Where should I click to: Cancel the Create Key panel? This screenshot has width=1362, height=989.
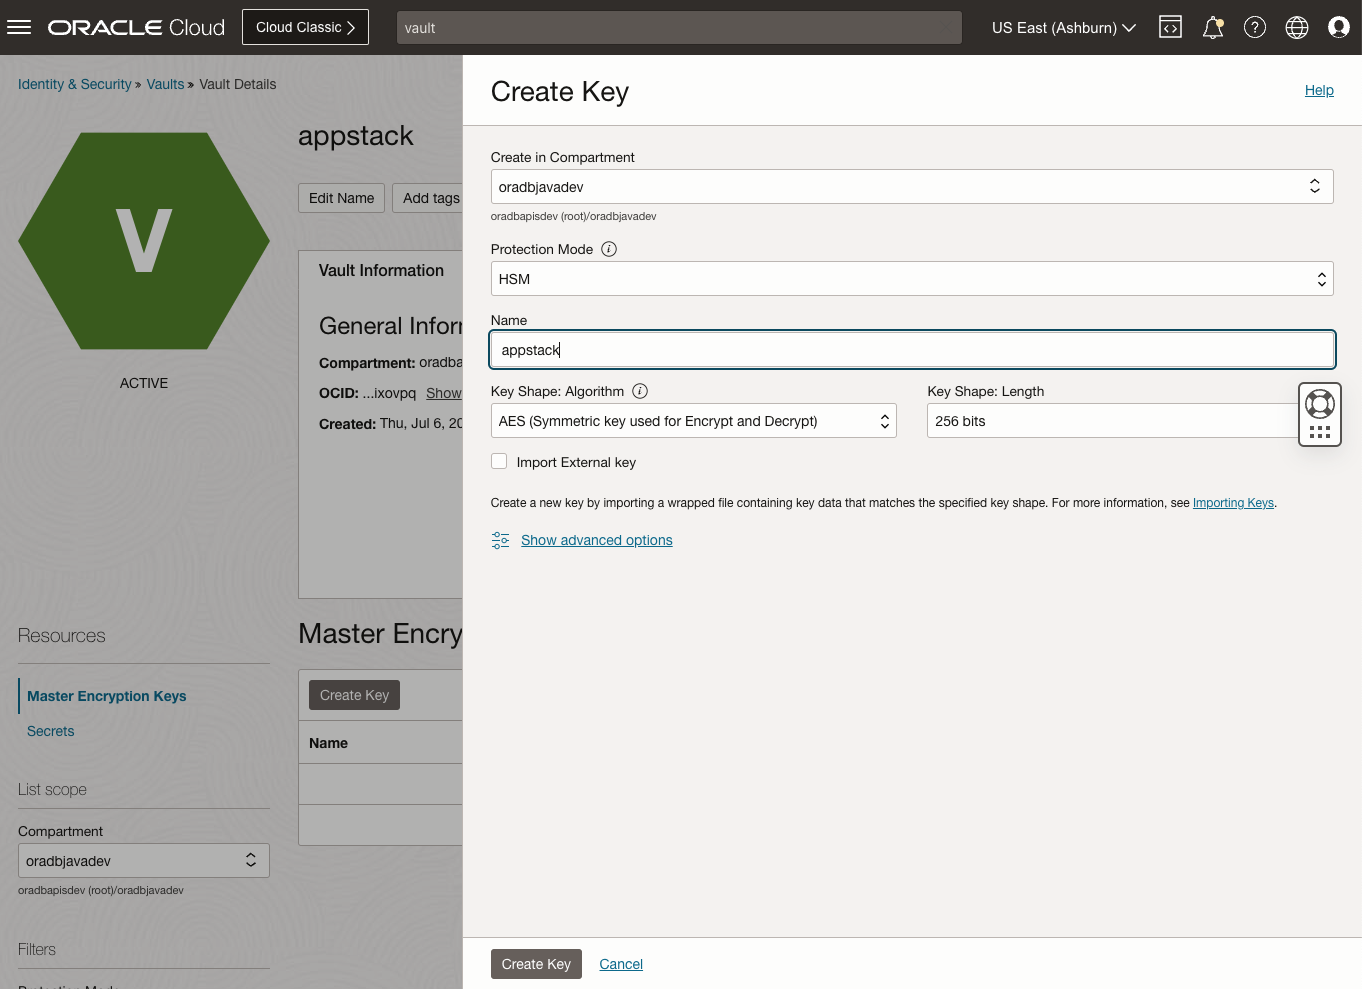pyautogui.click(x=621, y=964)
